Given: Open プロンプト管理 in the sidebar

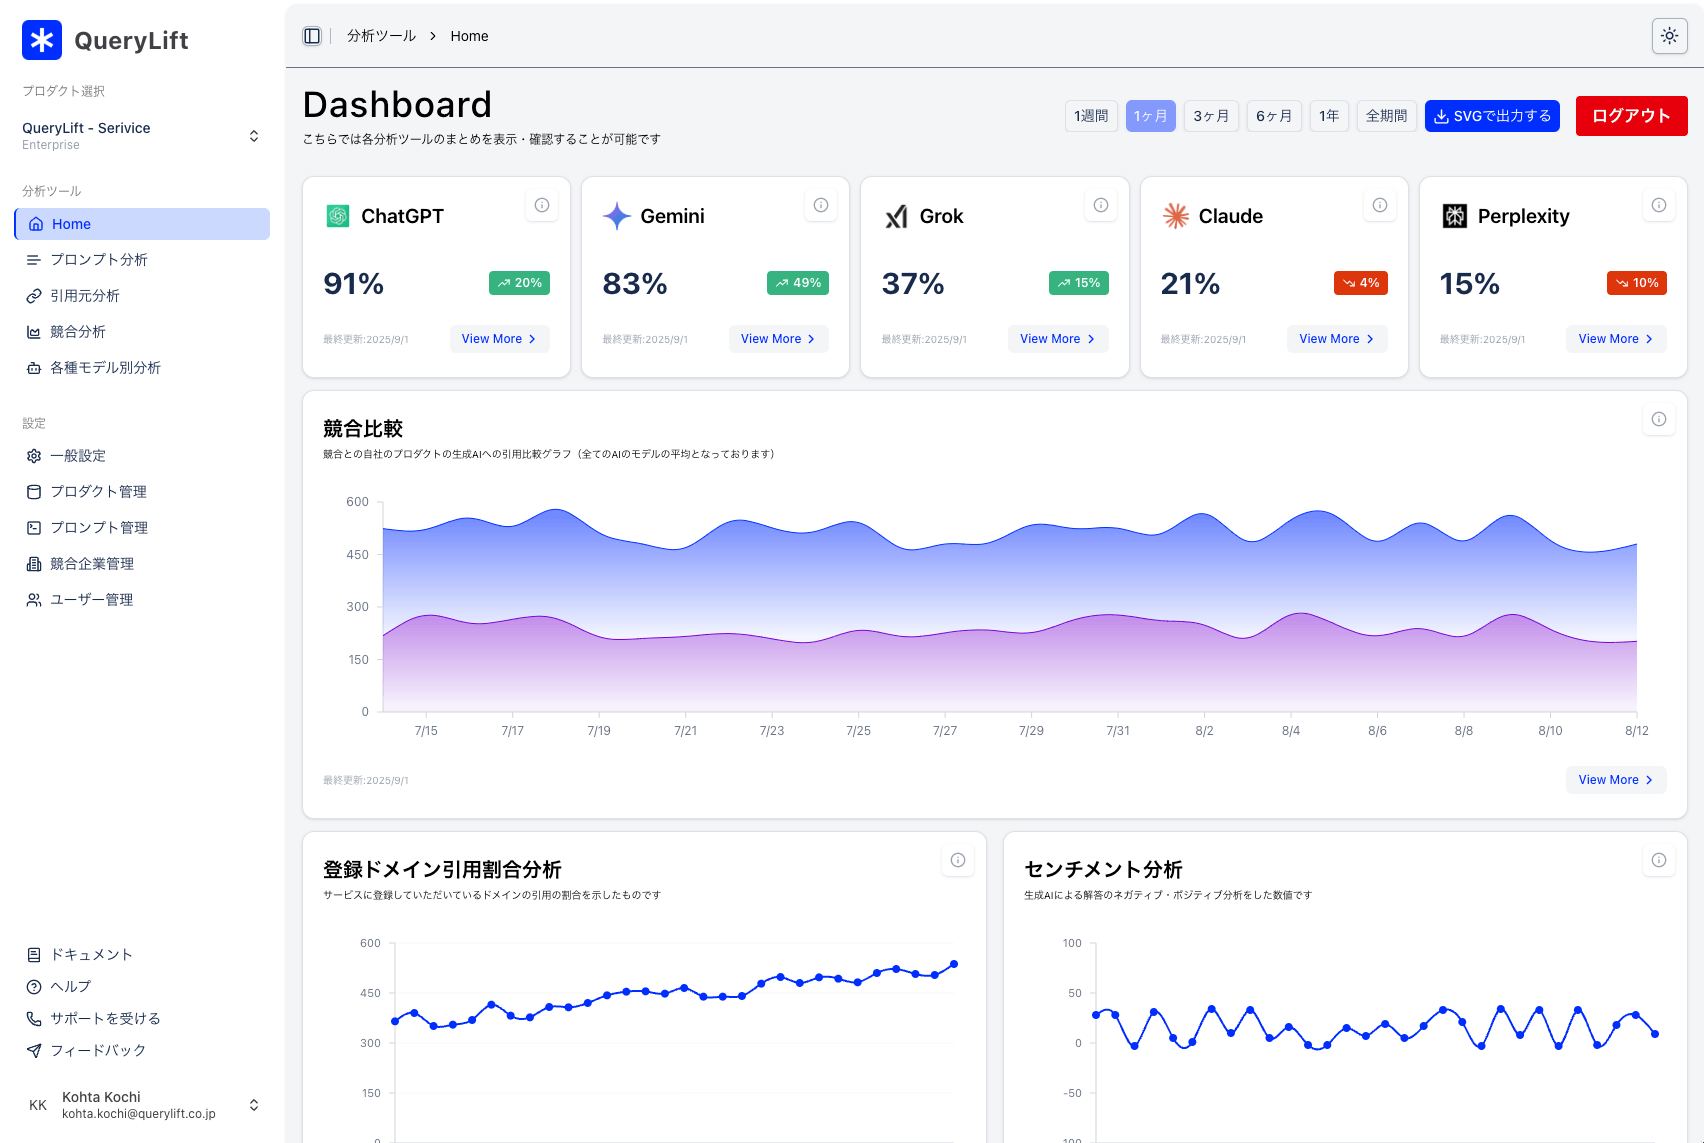Looking at the screenshot, I should (142, 528).
